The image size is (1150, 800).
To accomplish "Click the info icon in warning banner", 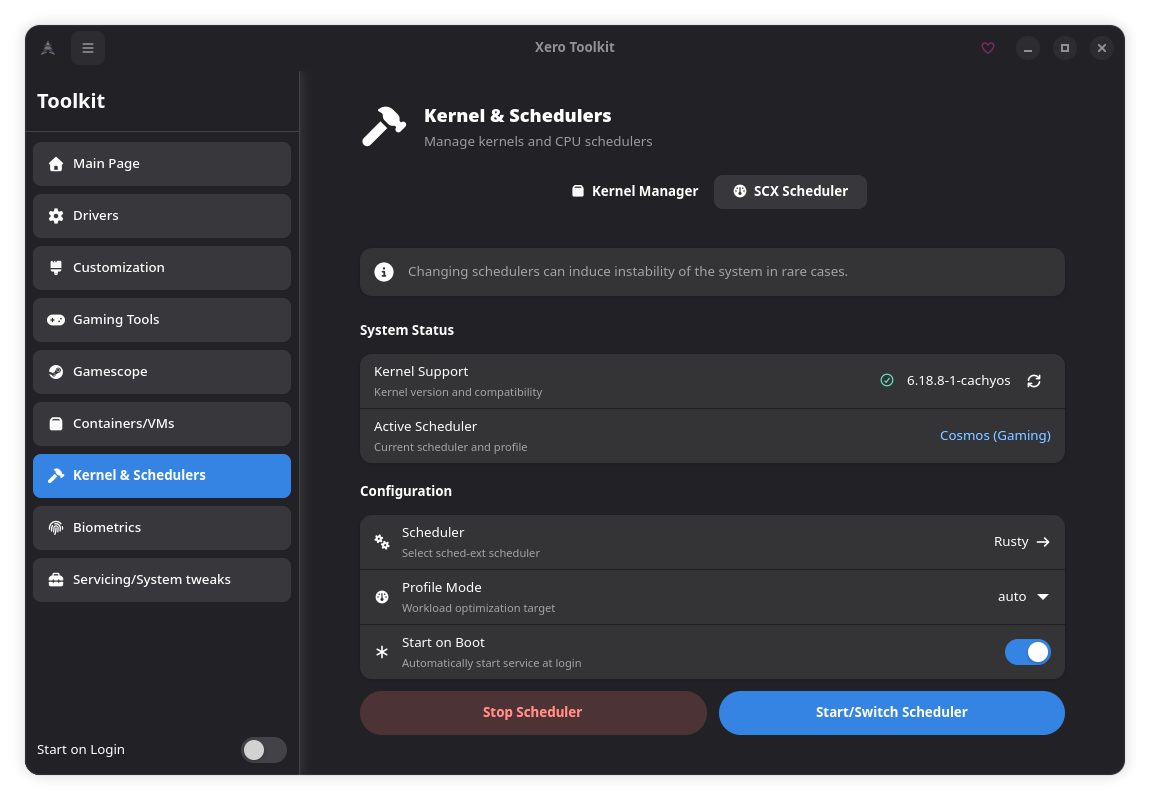I will point(383,272).
